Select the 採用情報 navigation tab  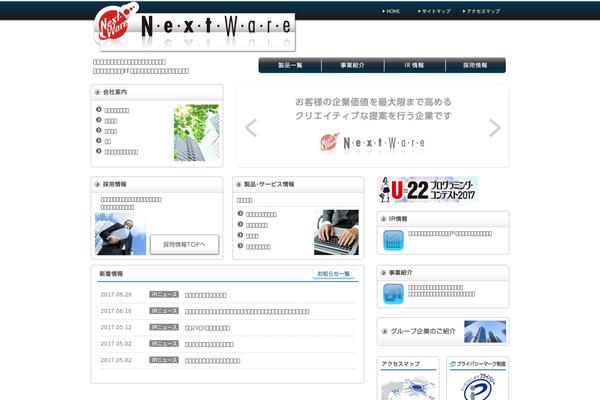tap(475, 65)
